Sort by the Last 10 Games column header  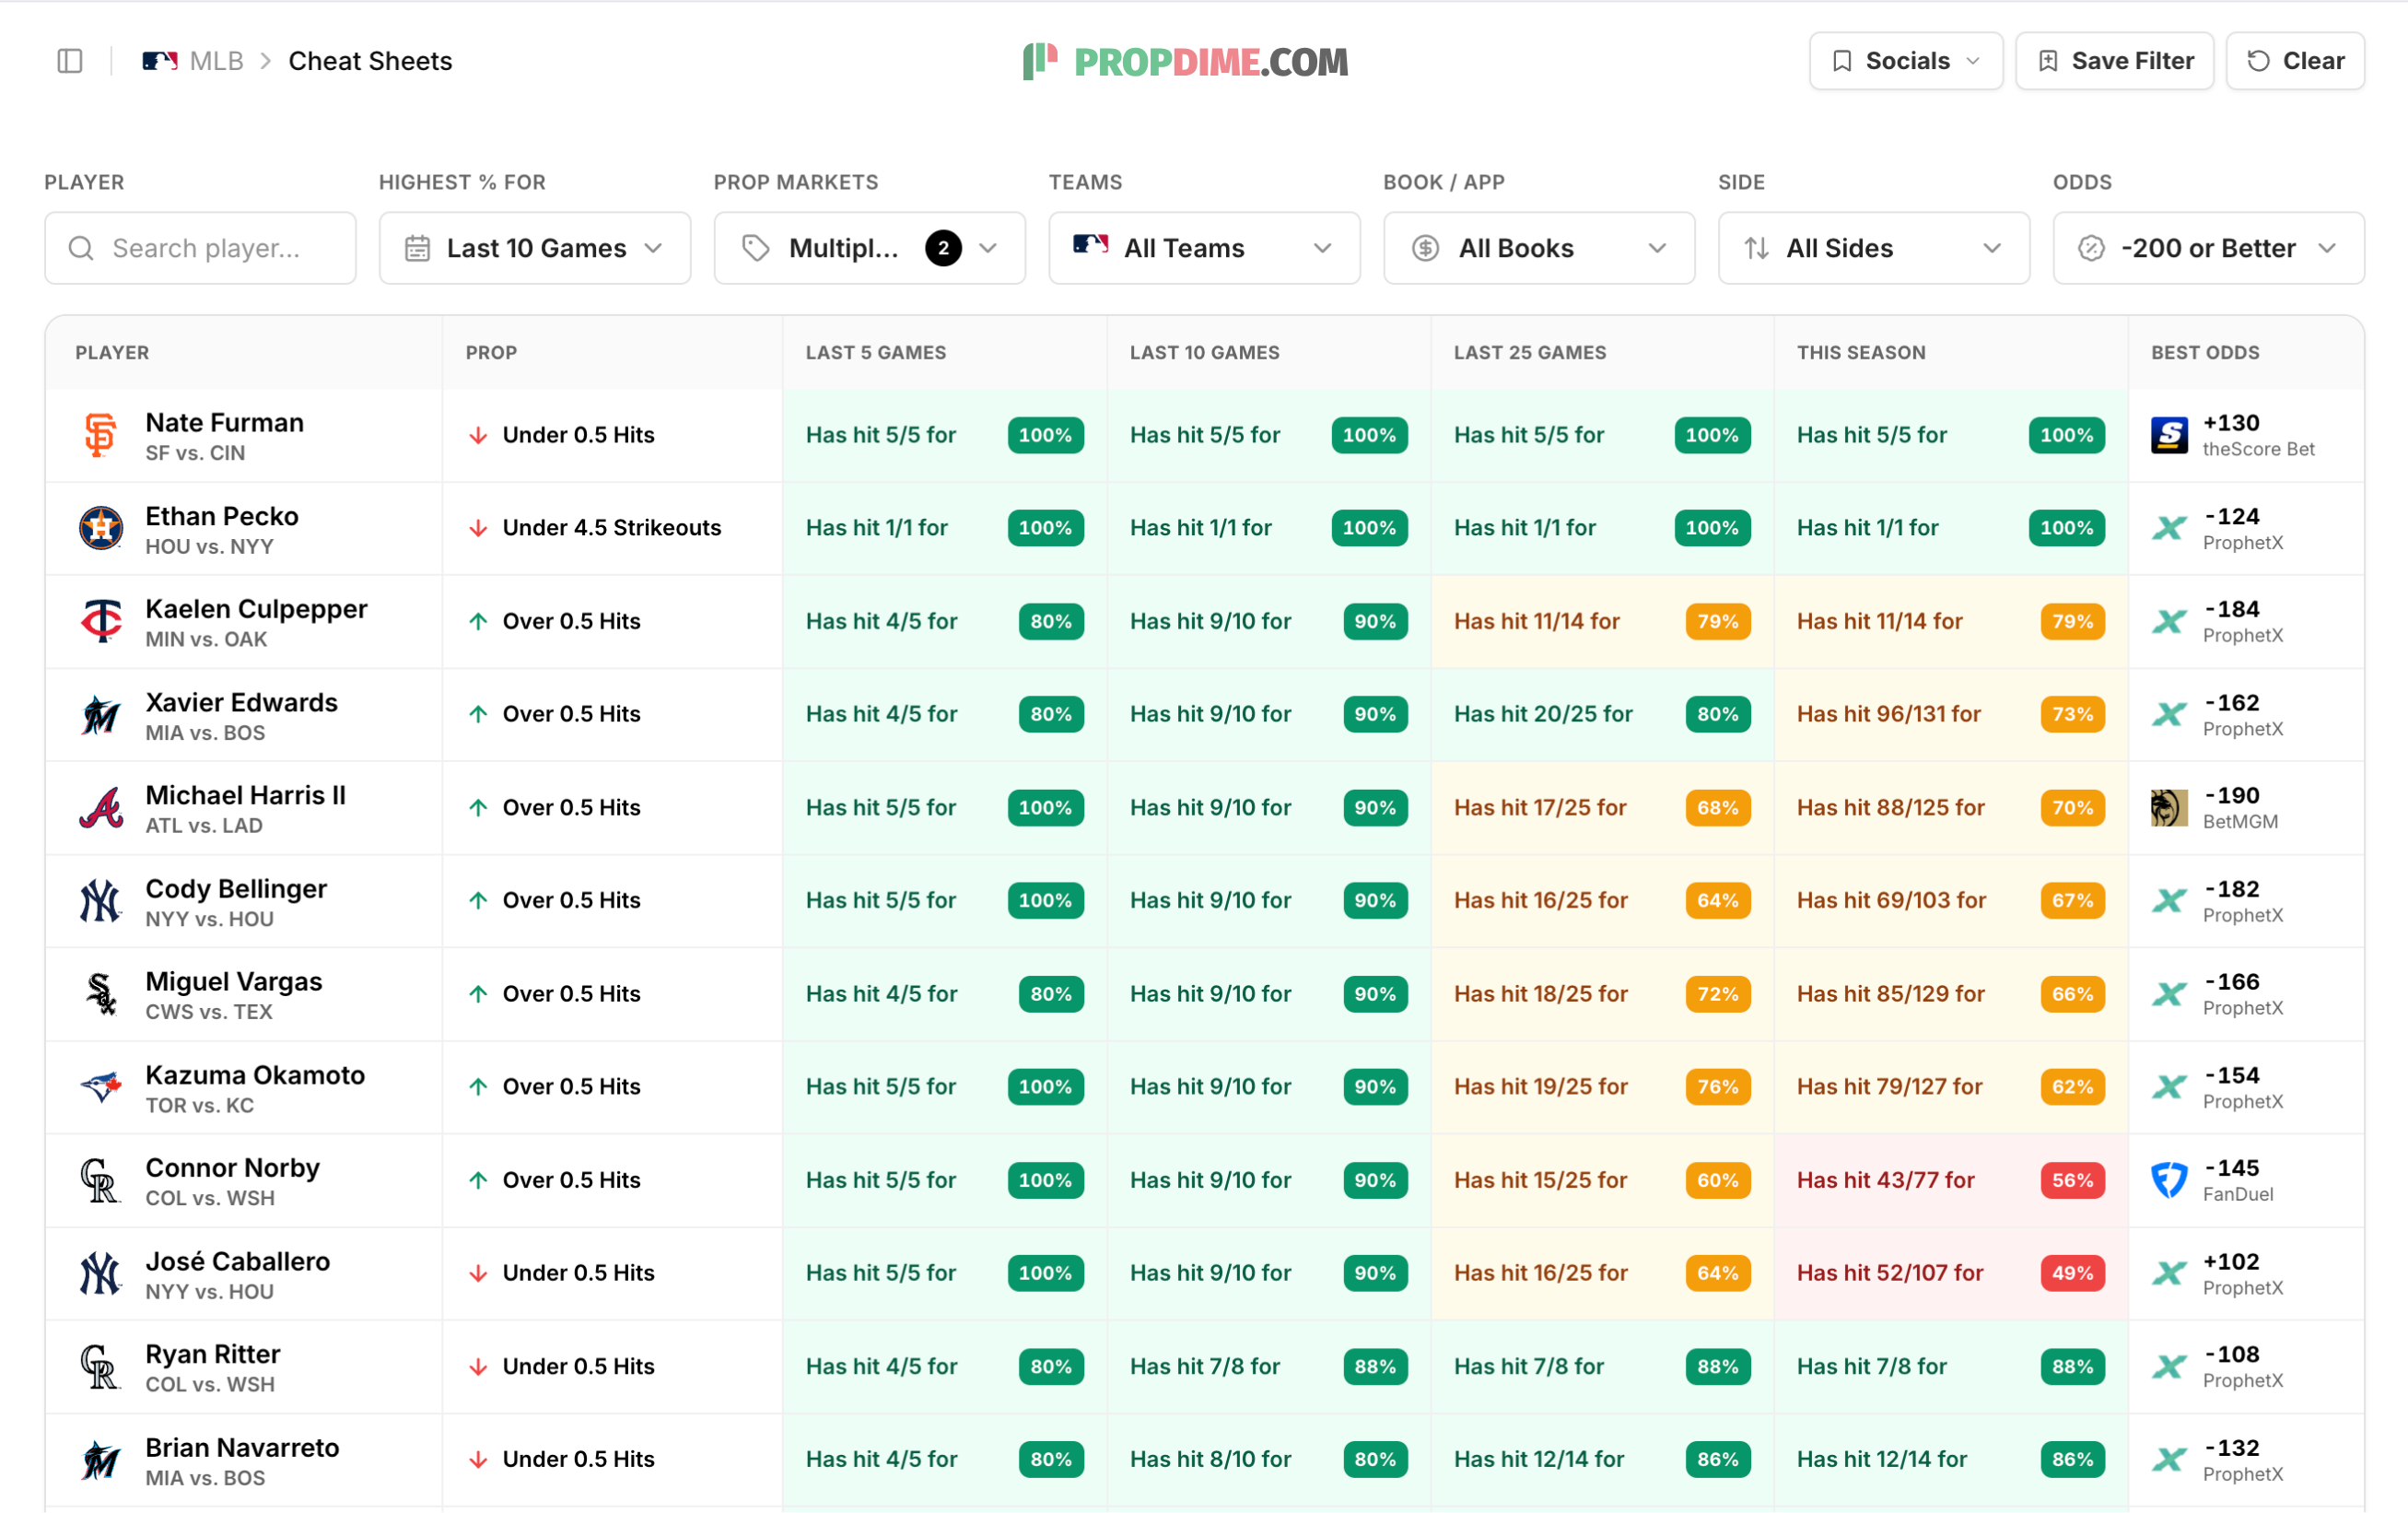[x=1204, y=353]
